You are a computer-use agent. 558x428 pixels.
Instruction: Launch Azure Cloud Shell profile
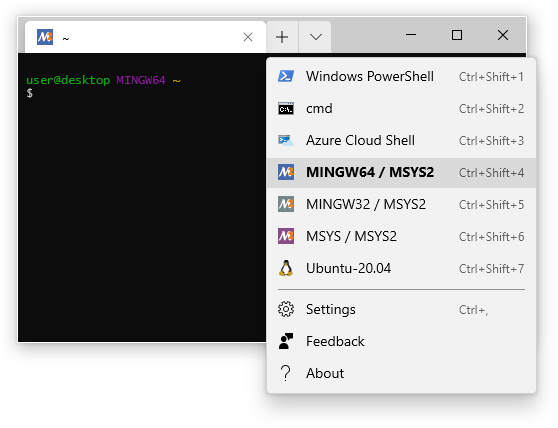click(401, 141)
